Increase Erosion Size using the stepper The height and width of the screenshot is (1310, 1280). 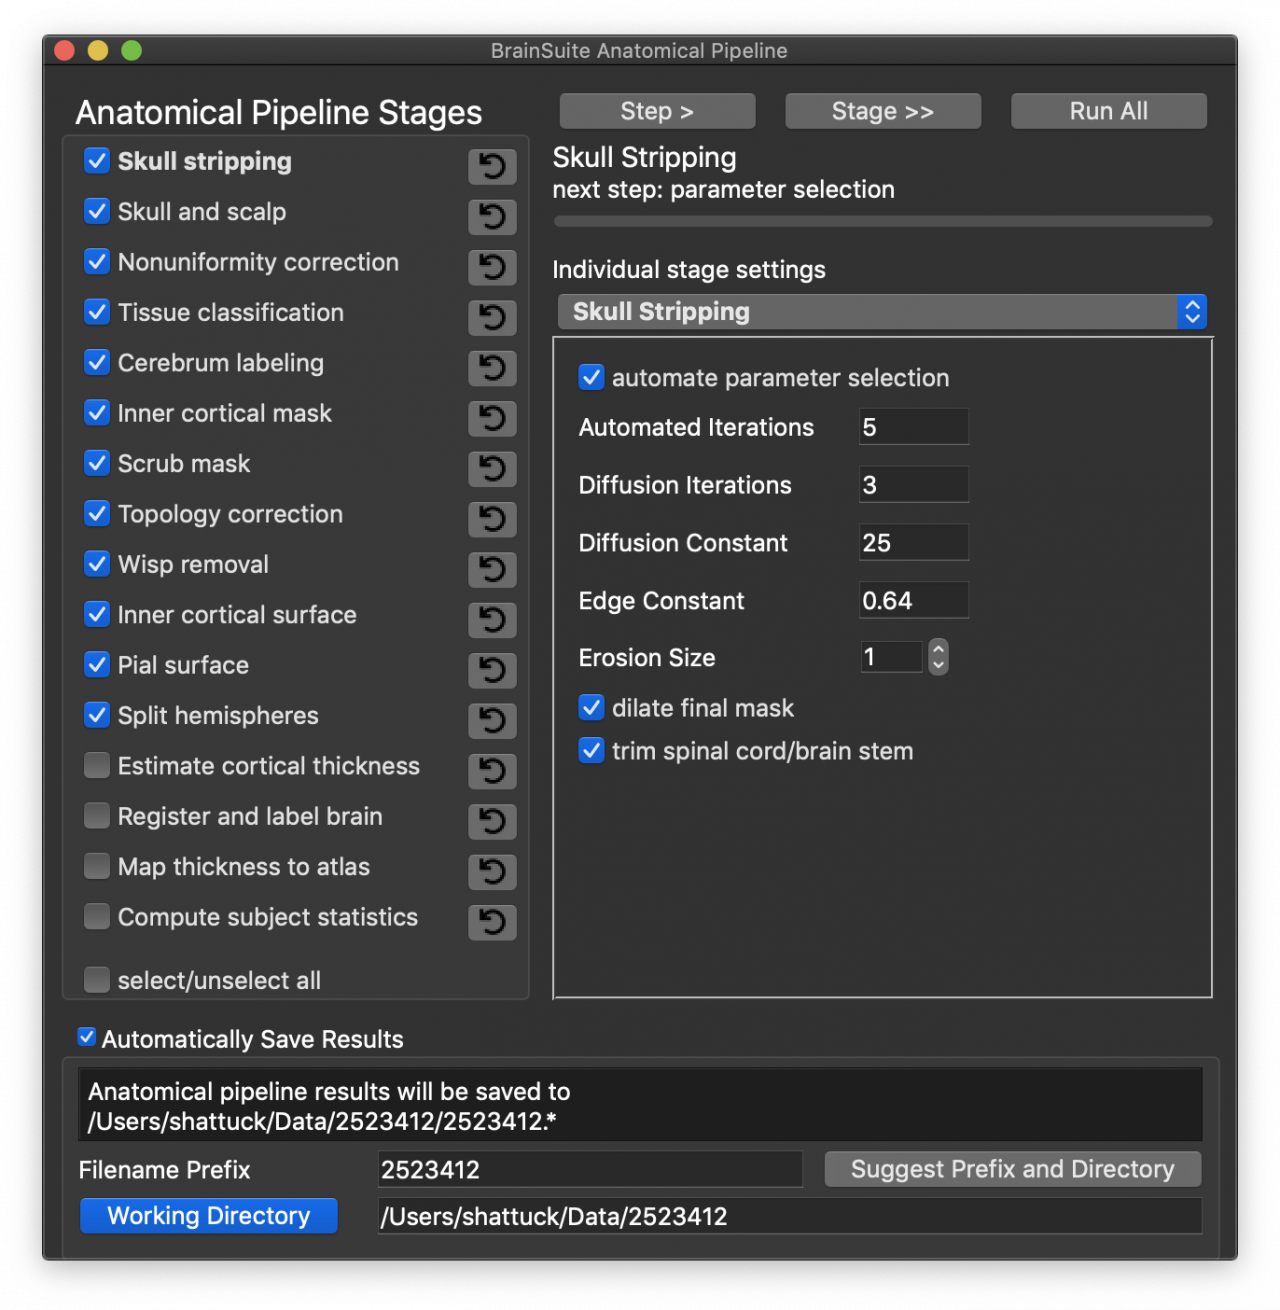(x=938, y=650)
